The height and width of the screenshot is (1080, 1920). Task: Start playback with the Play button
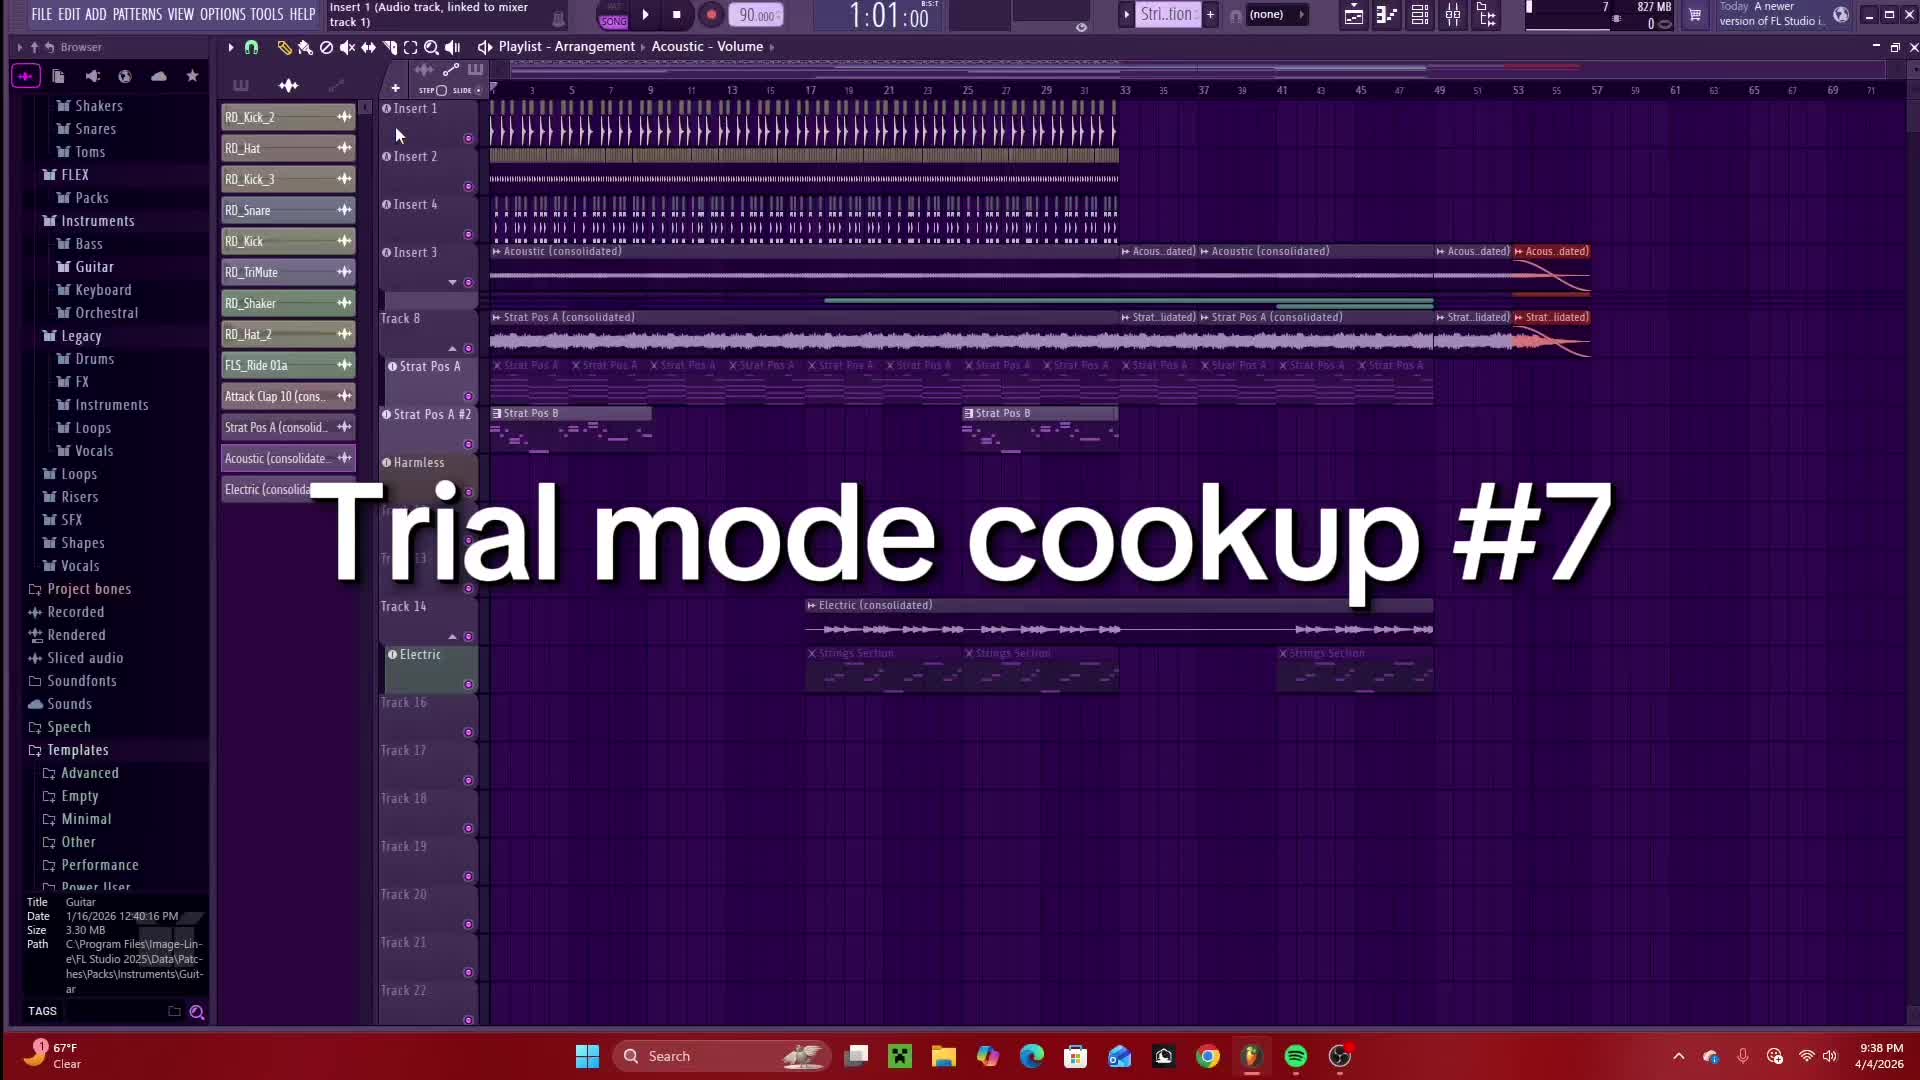pyautogui.click(x=645, y=15)
